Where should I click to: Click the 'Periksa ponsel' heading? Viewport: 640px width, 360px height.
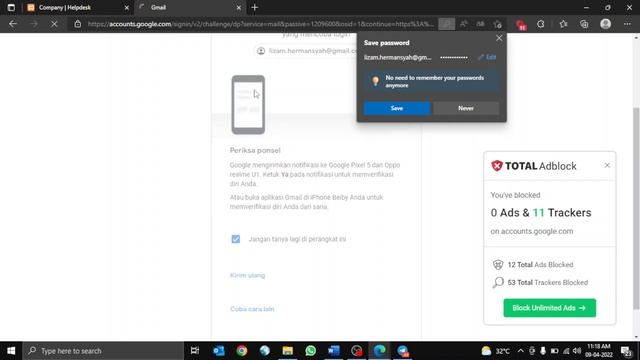[x=255, y=150]
